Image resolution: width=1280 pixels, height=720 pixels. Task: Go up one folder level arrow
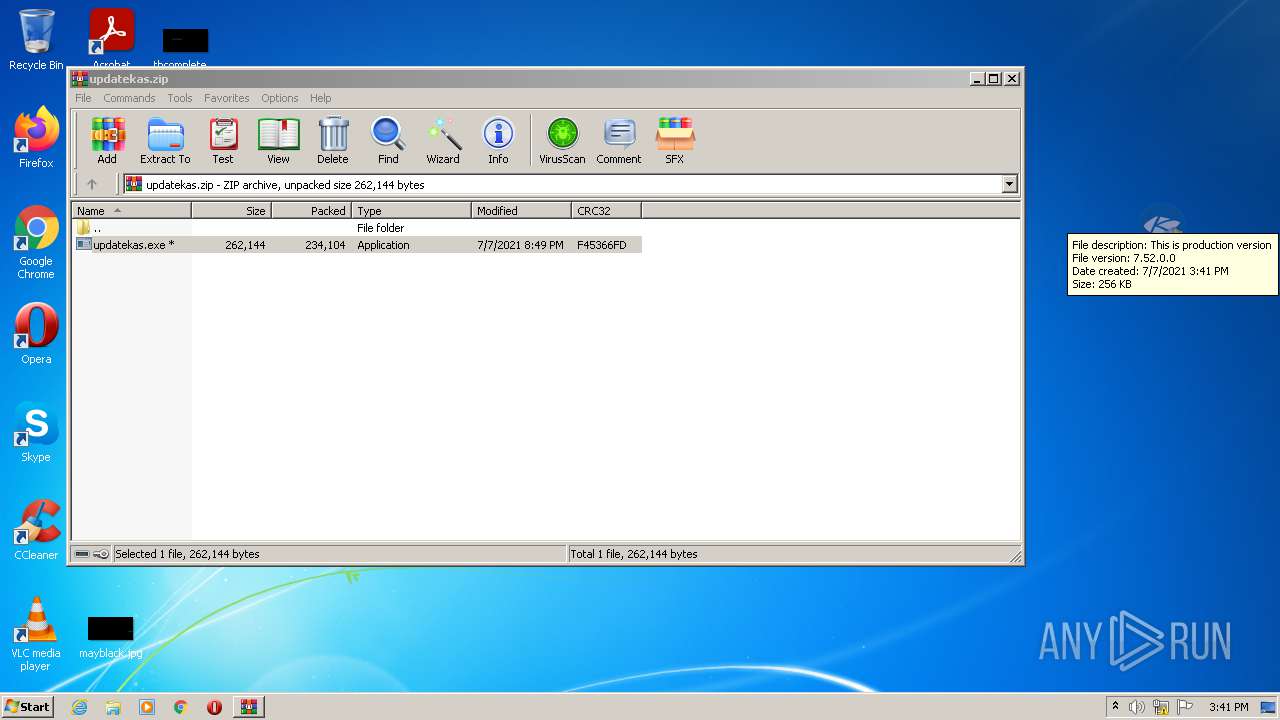tap(92, 184)
